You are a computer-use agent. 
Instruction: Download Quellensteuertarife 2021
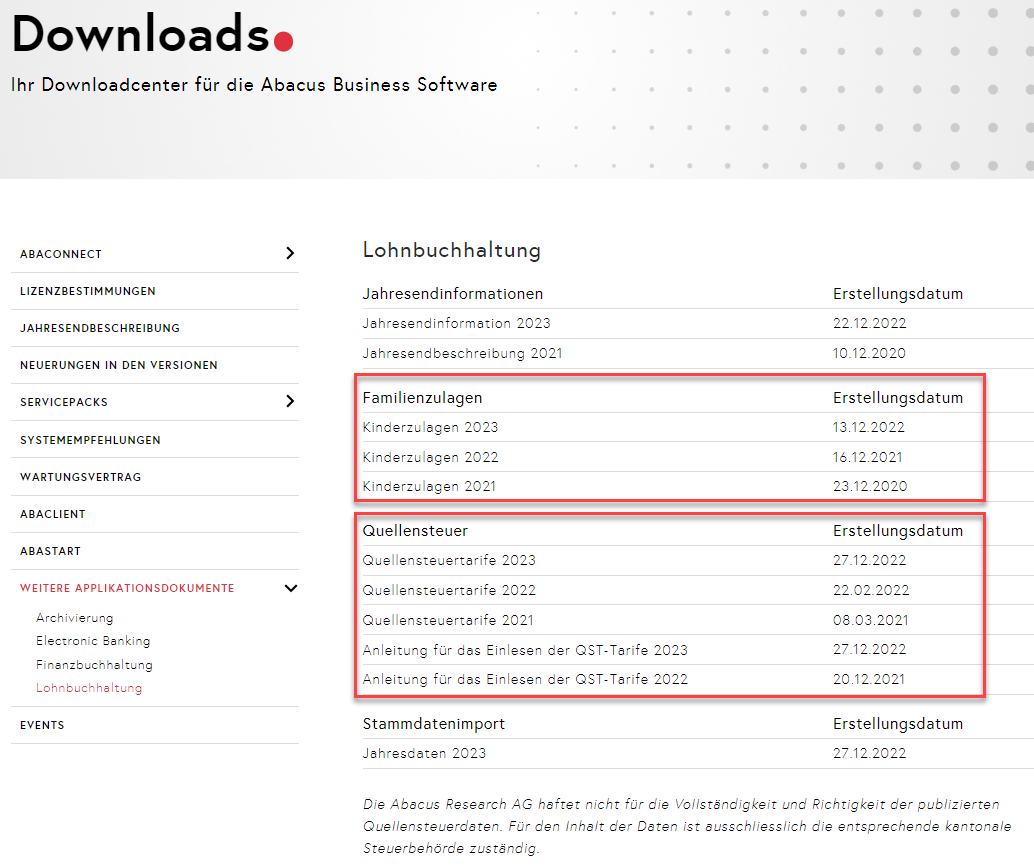coord(448,621)
